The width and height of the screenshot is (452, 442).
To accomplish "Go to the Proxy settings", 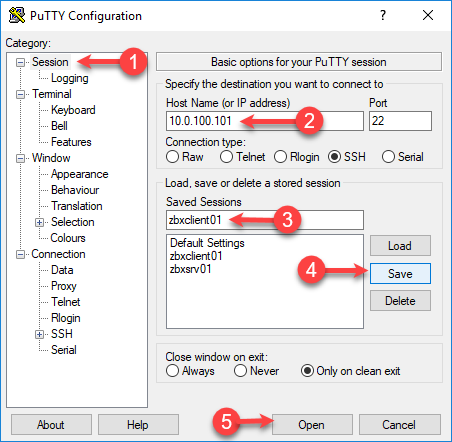I will pos(64,286).
